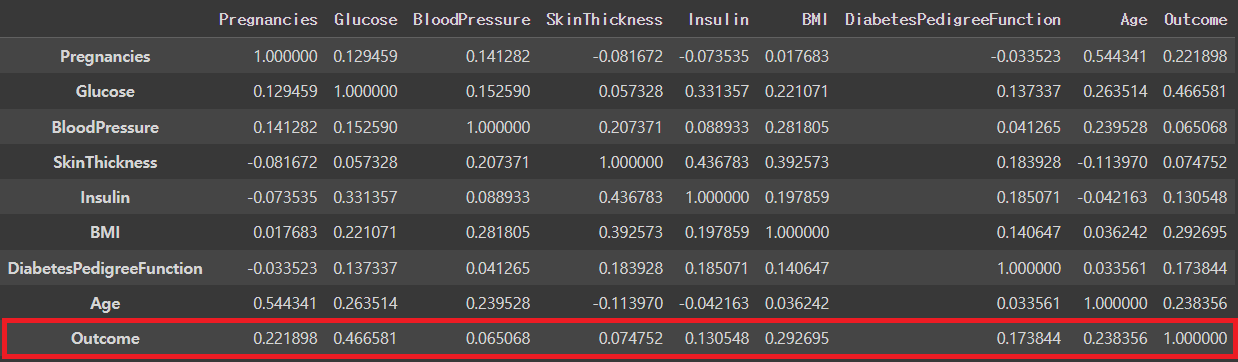Click the Outcome row label
The height and width of the screenshot is (362, 1238).
tap(105, 339)
